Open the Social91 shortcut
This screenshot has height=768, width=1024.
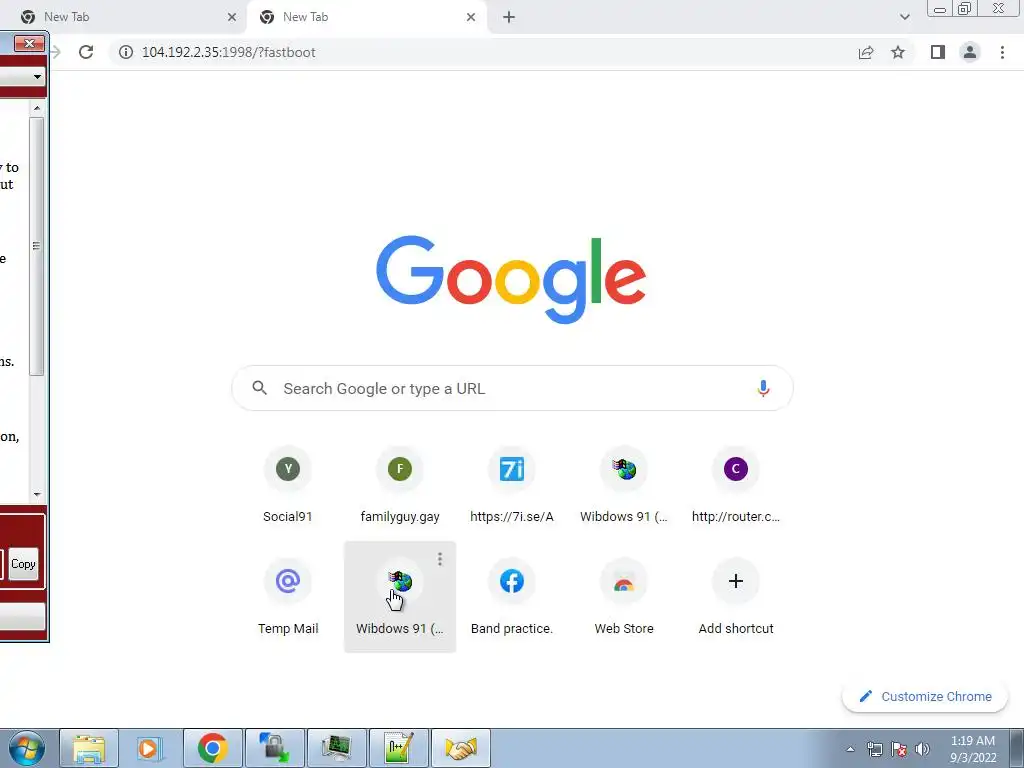[x=287, y=485]
